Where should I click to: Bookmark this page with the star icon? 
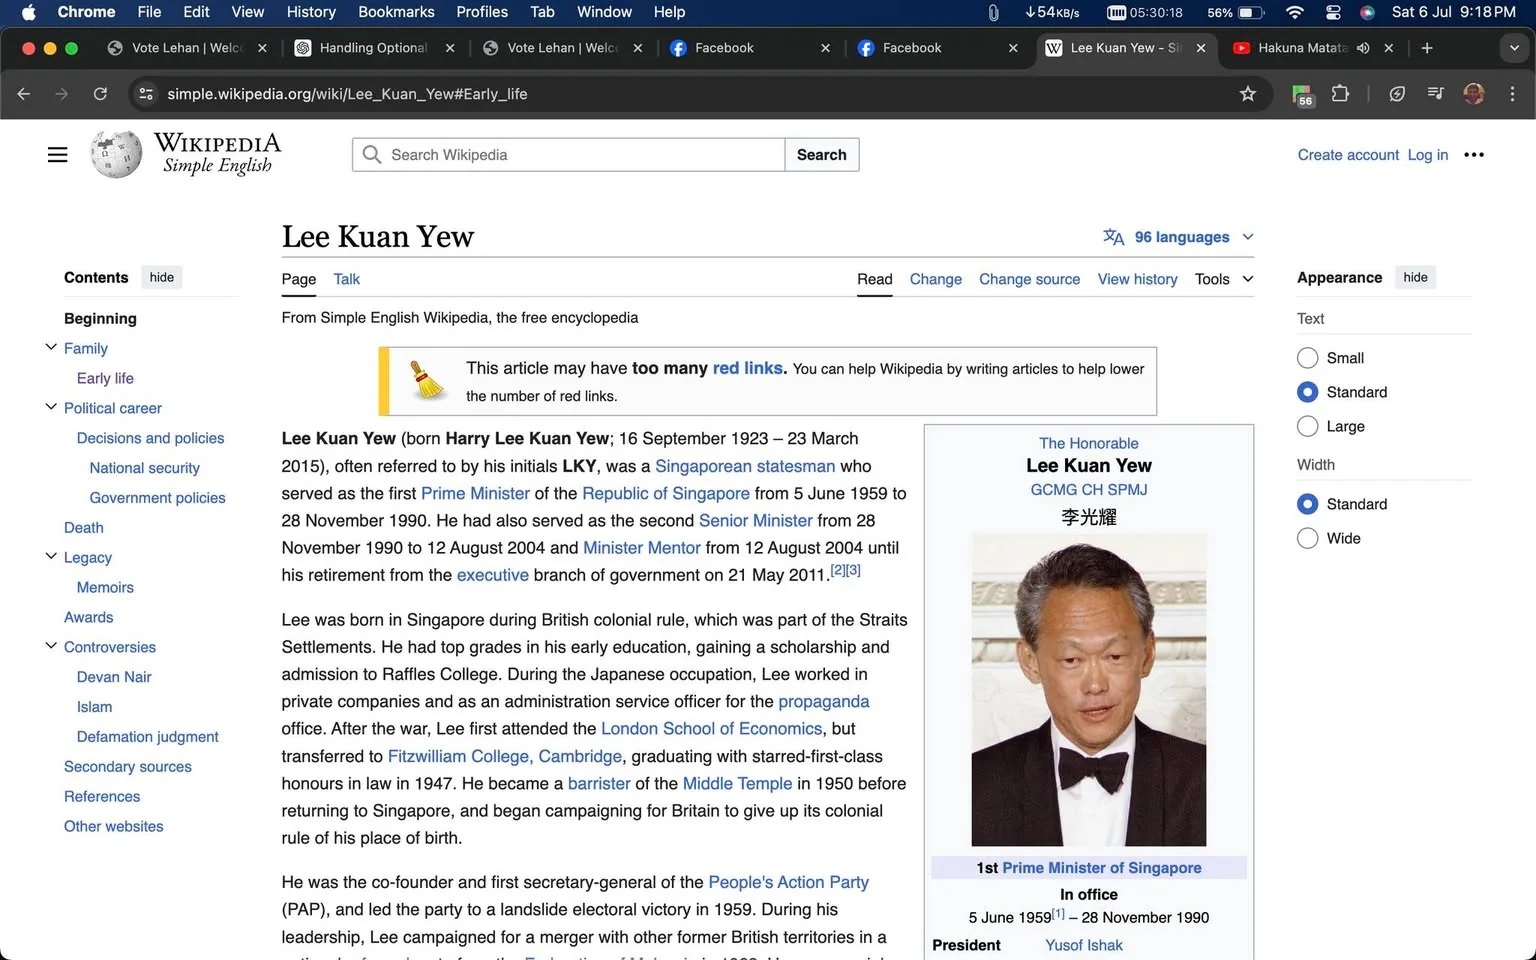tap(1248, 94)
